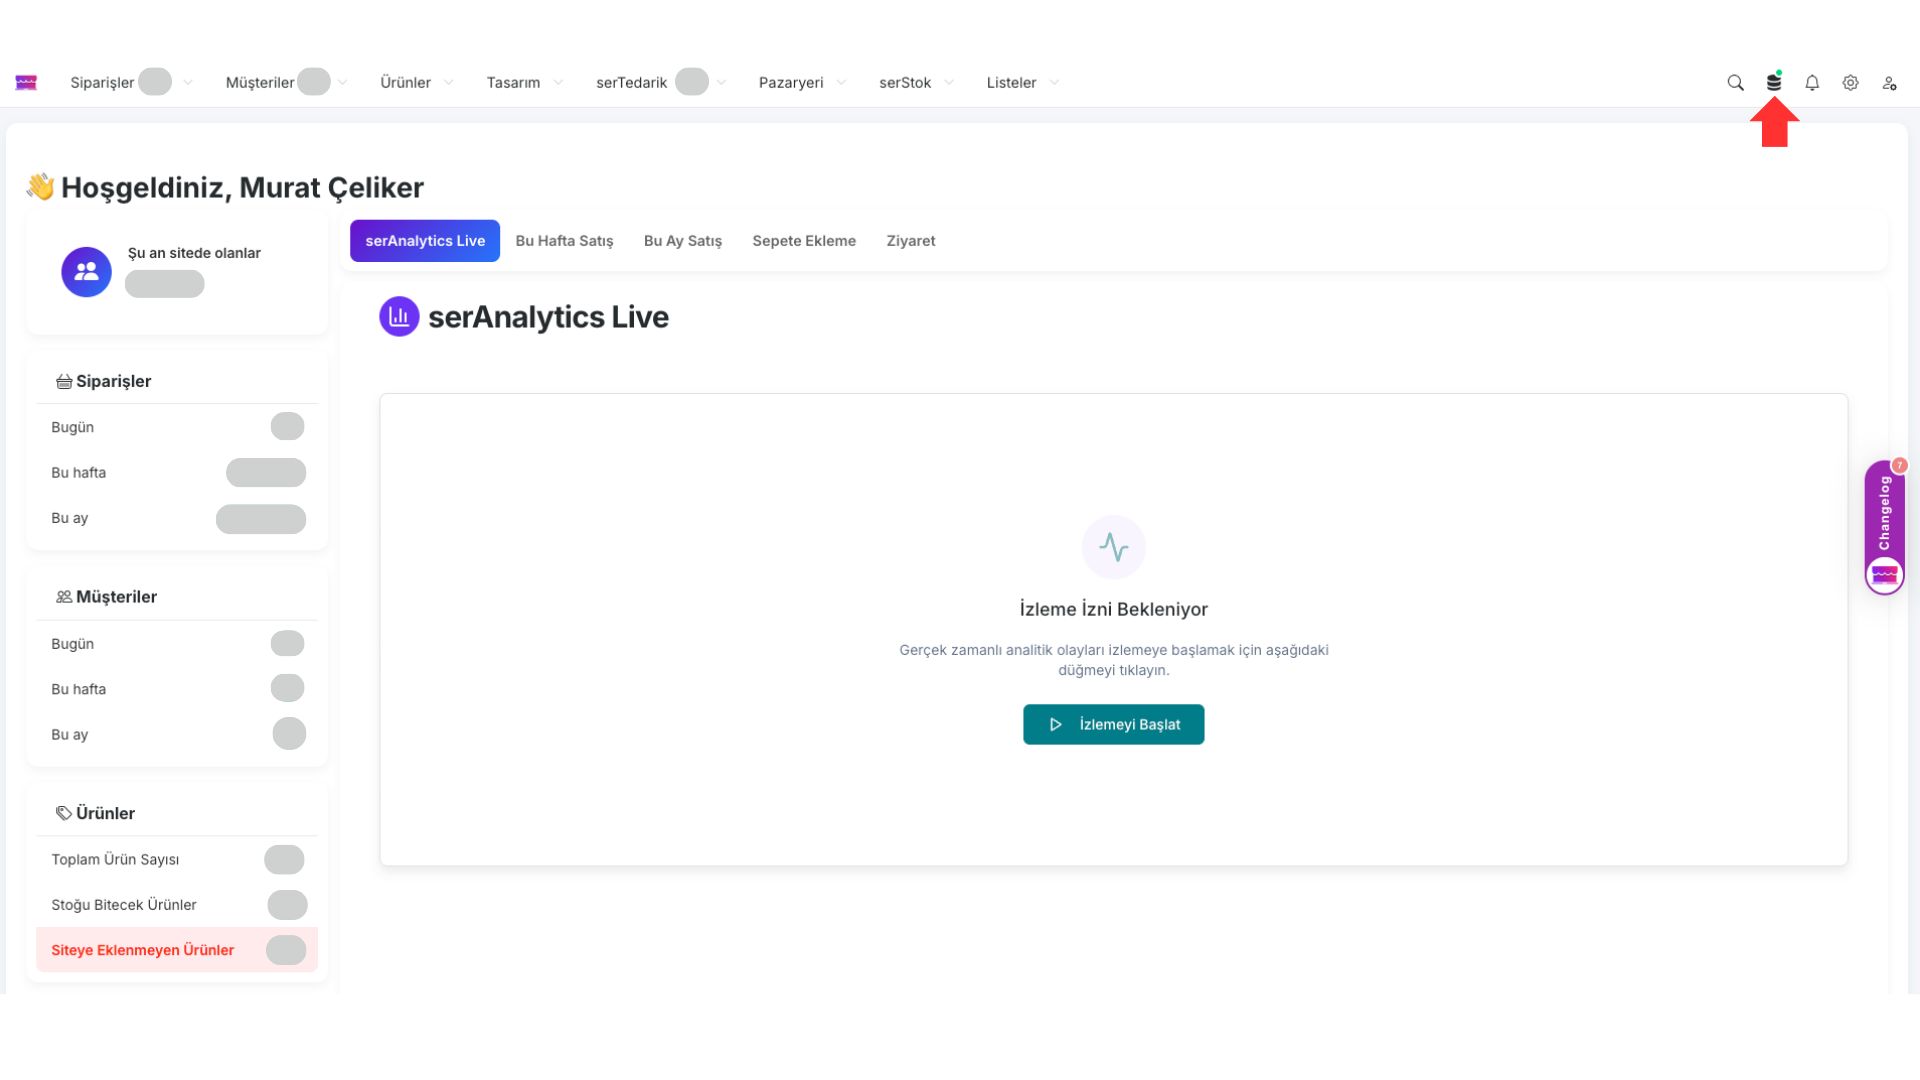This screenshot has height=1080, width=1920.
Task: Select the Ziyaret tab
Action: pos(910,241)
